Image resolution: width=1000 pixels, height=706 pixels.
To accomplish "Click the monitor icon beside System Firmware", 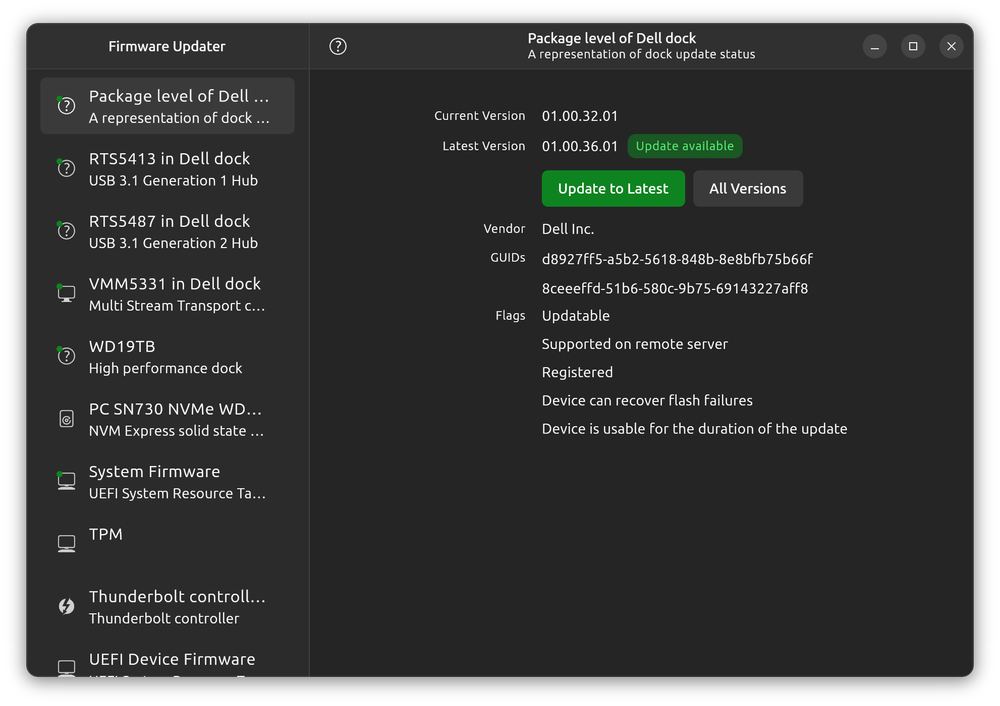I will pyautogui.click(x=65, y=481).
